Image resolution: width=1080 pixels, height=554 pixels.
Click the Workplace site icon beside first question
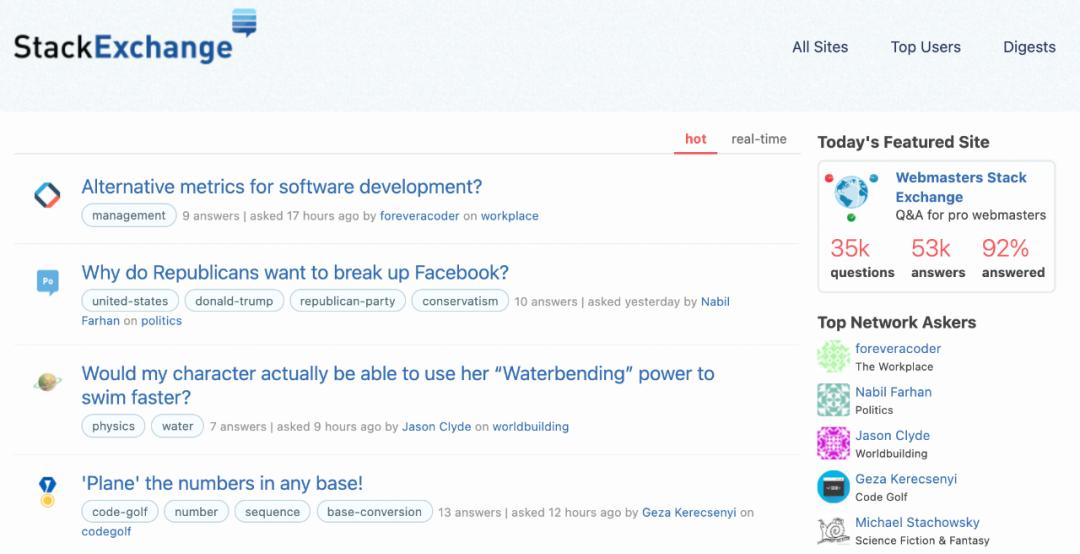[x=47, y=195]
